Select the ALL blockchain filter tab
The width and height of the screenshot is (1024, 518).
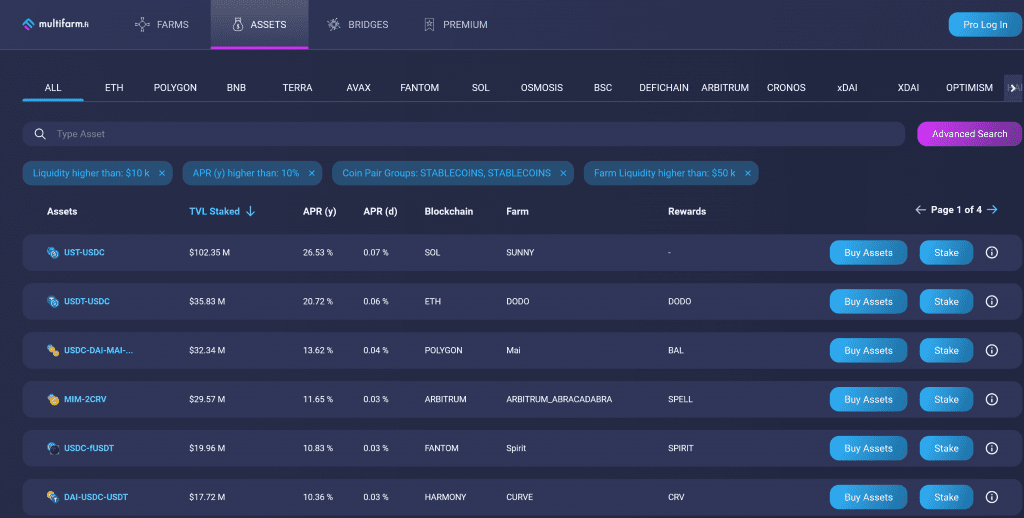point(53,88)
